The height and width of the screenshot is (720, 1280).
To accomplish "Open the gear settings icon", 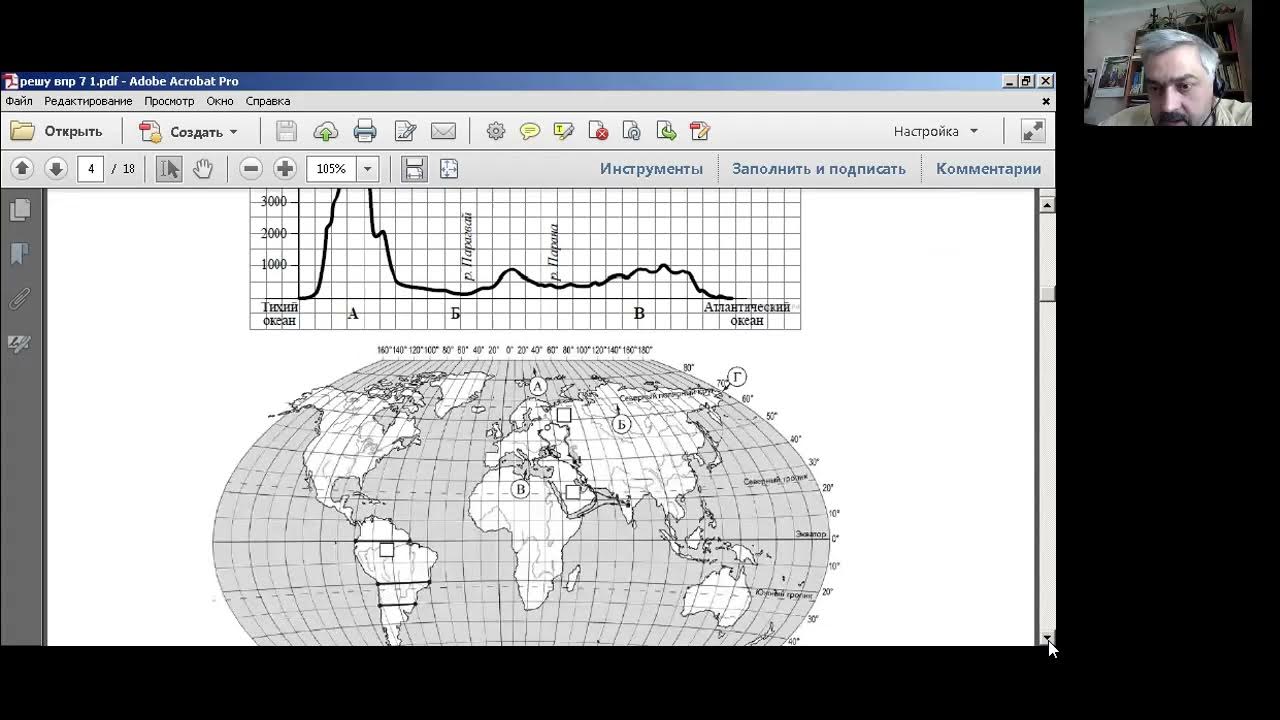I will tap(496, 131).
